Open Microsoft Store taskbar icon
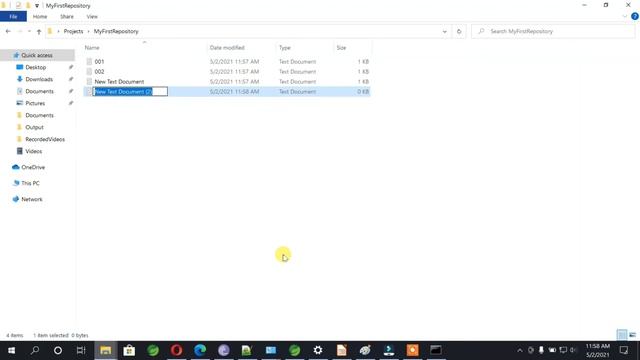The width and height of the screenshot is (640, 360). coord(129,350)
